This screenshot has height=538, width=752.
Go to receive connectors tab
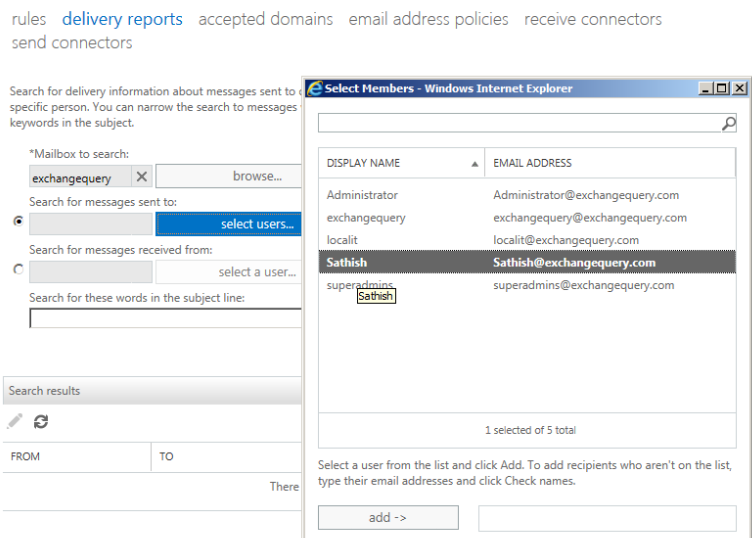point(593,19)
